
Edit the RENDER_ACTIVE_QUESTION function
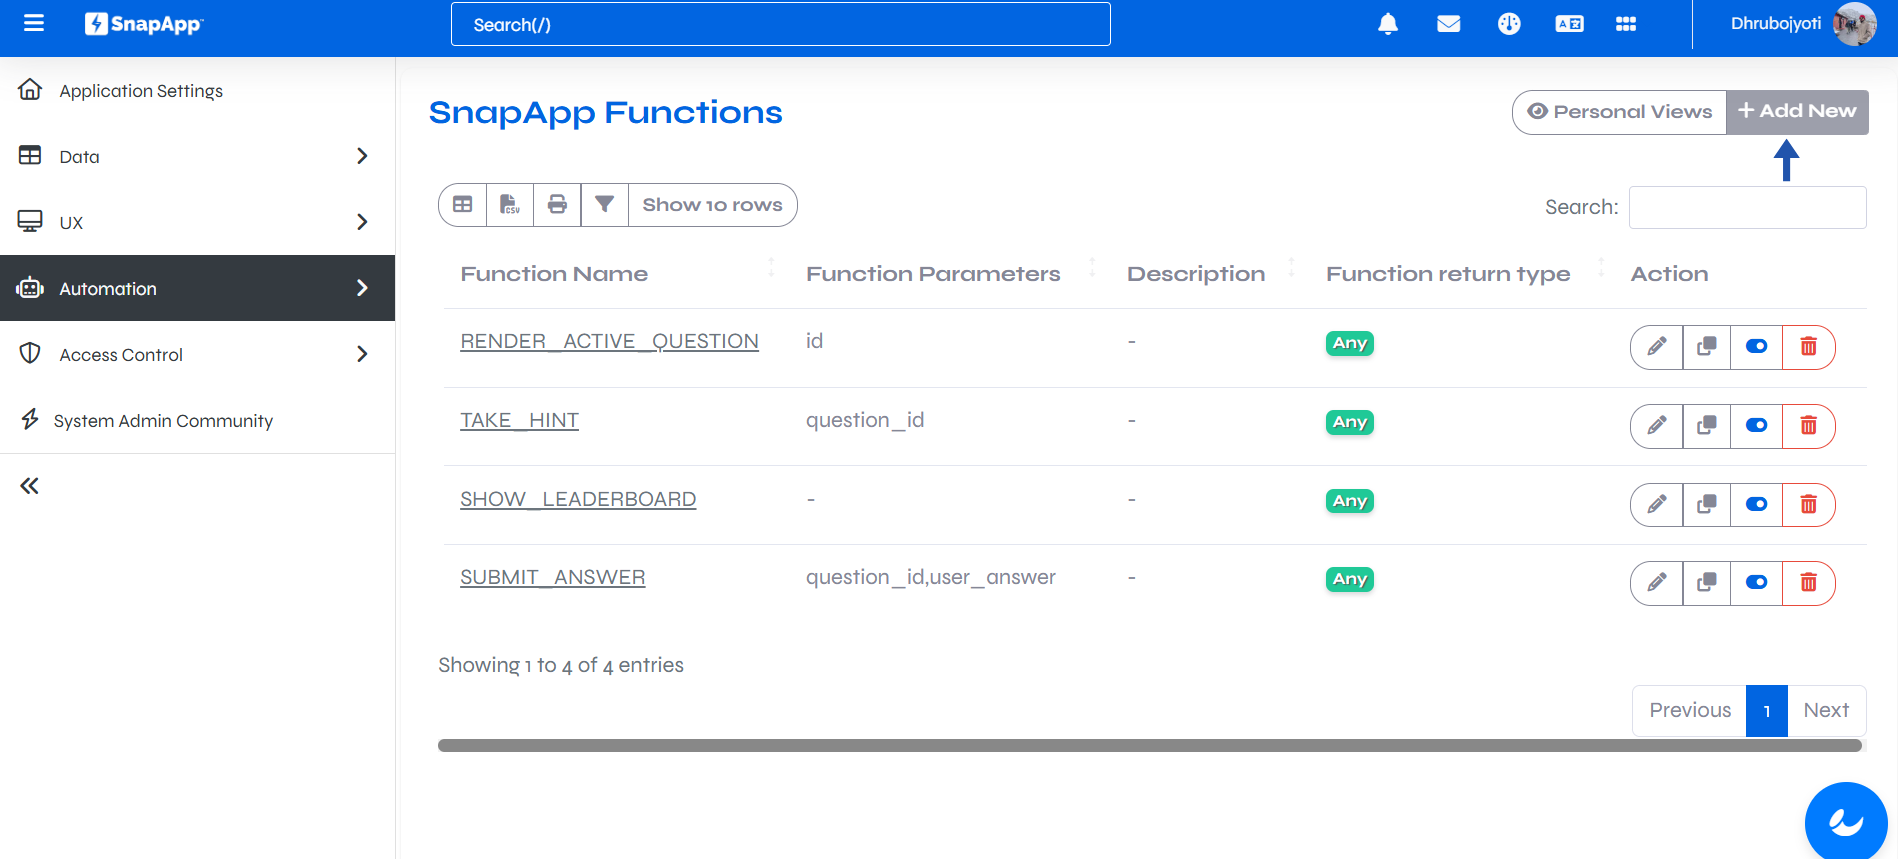coord(1657,347)
